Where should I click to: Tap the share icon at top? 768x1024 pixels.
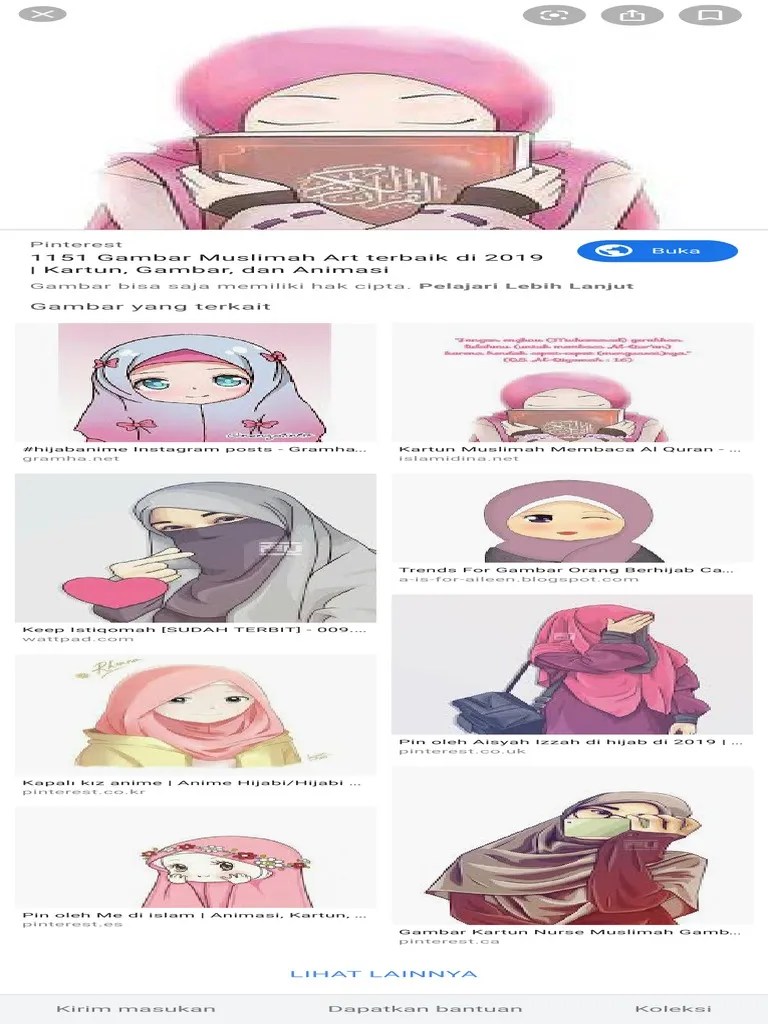(x=632, y=14)
